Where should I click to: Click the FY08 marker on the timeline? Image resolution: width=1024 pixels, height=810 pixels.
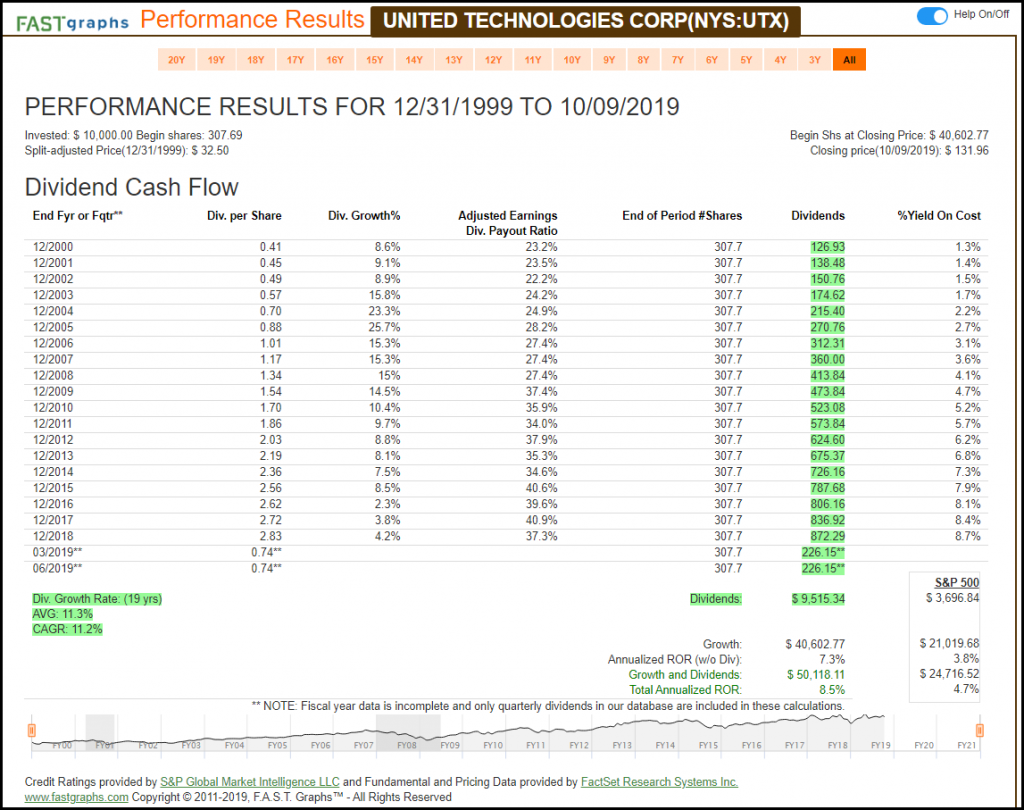click(407, 745)
